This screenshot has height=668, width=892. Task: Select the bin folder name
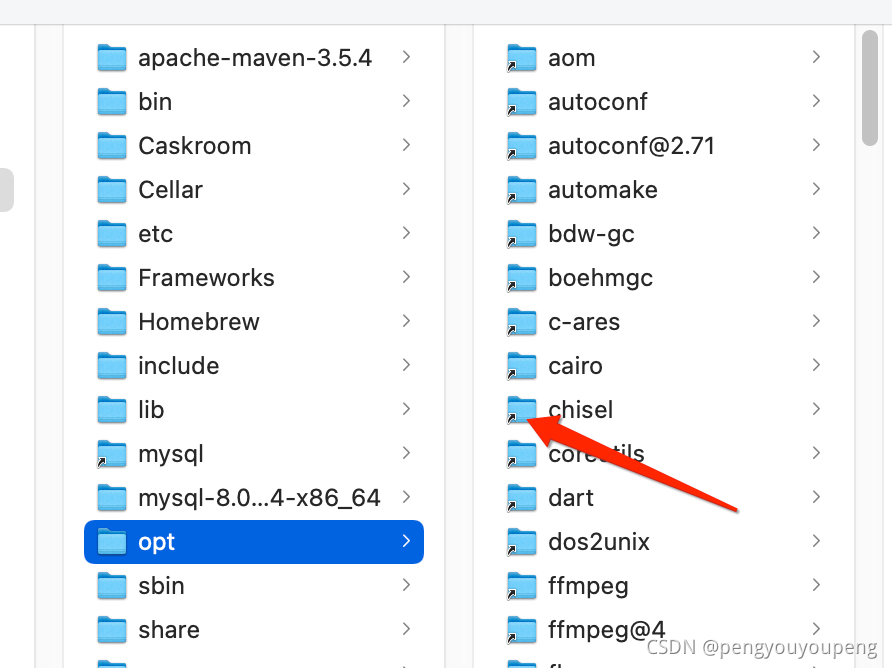coord(155,102)
